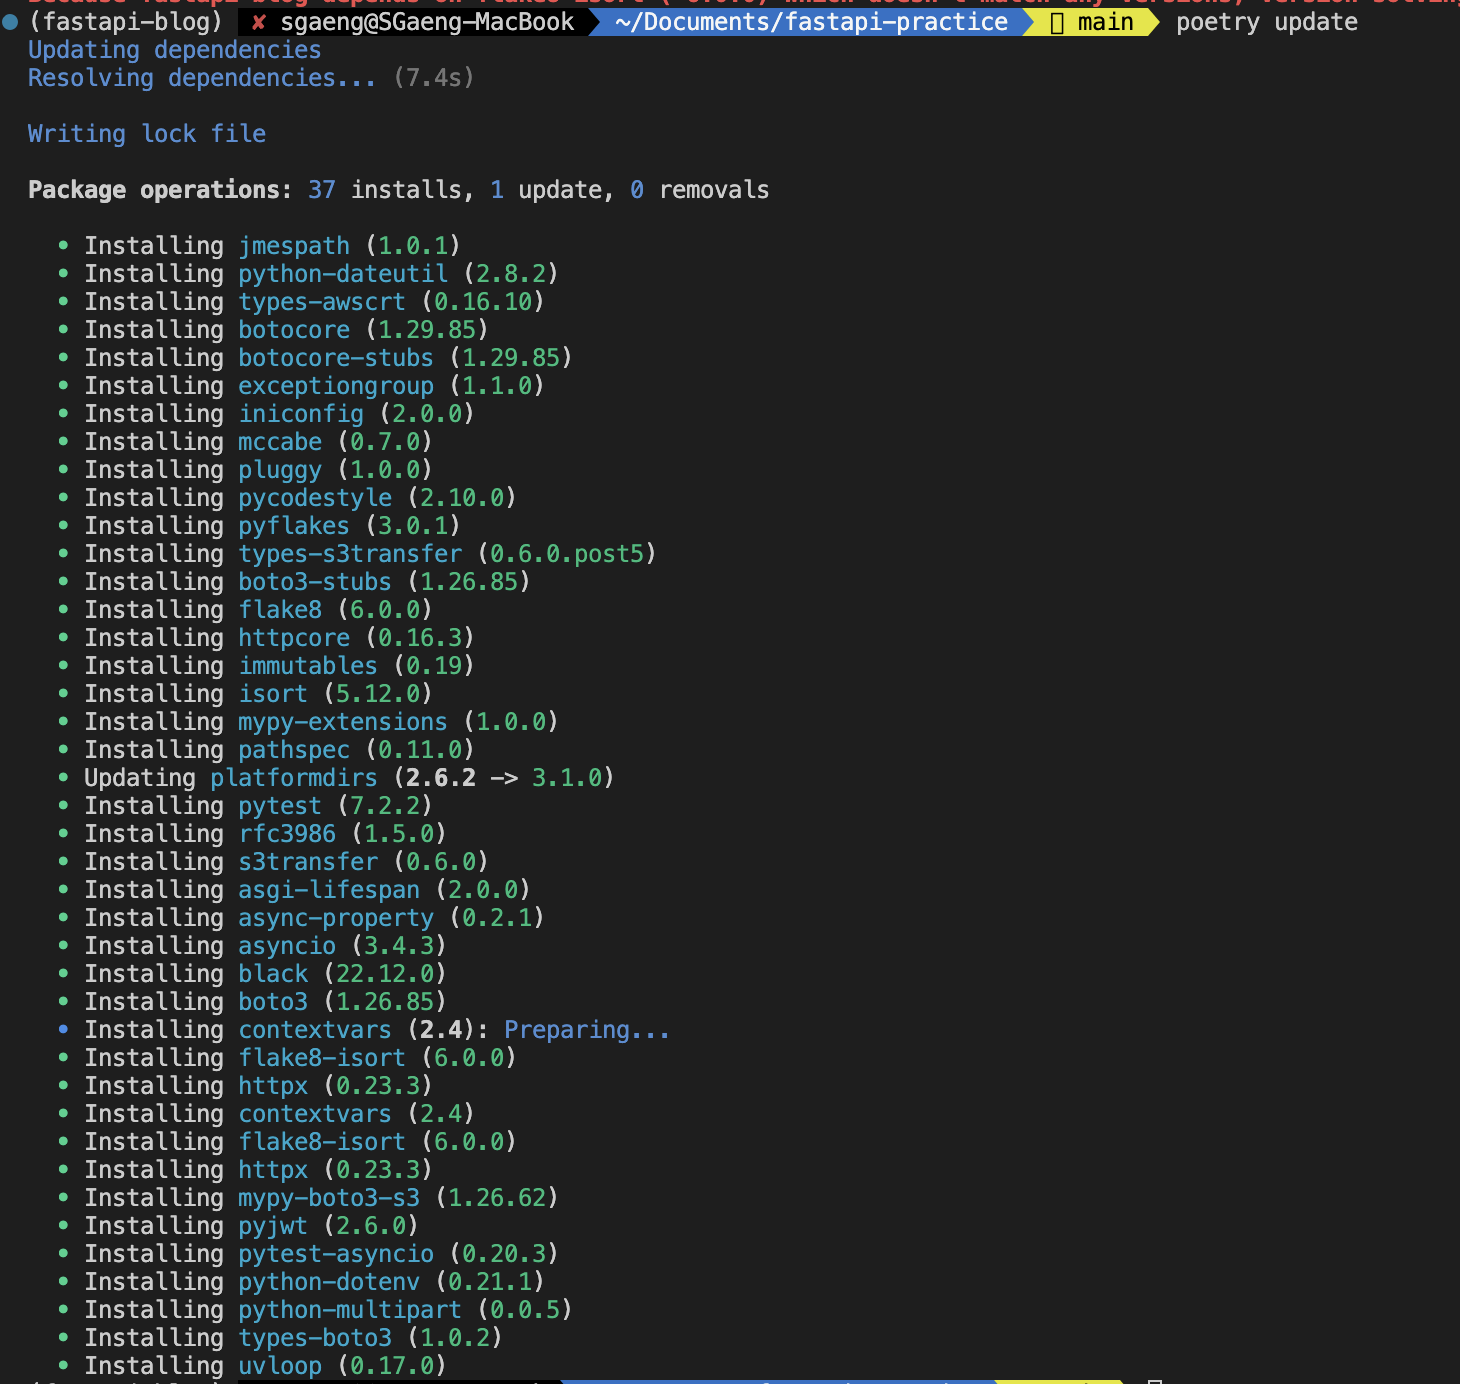Click pyflakes package name
This screenshot has height=1384, width=1460.
[x=294, y=526]
